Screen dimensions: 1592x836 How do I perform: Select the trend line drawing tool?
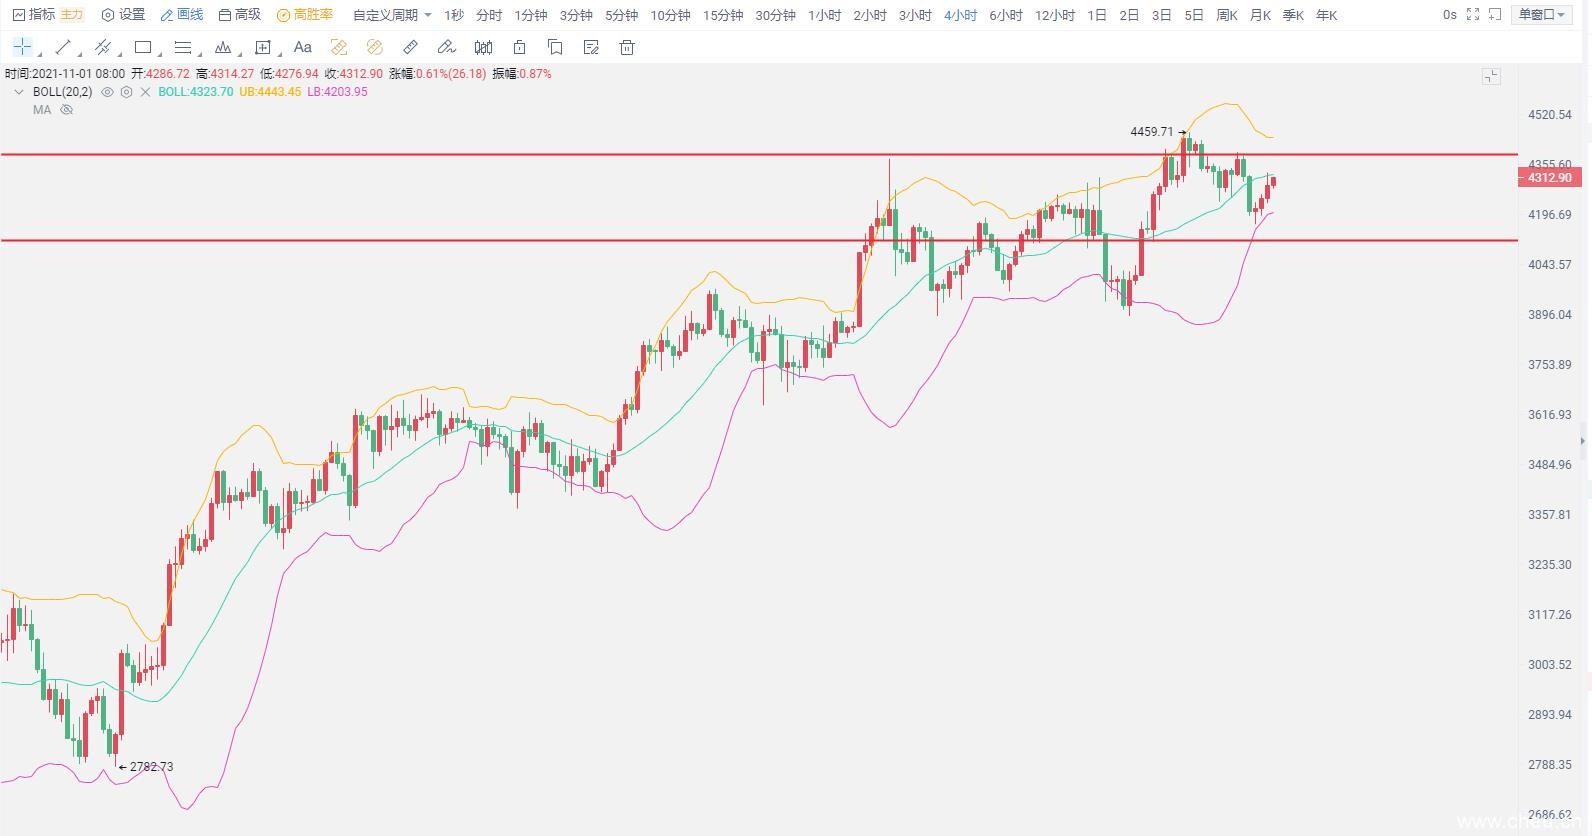tap(62, 47)
